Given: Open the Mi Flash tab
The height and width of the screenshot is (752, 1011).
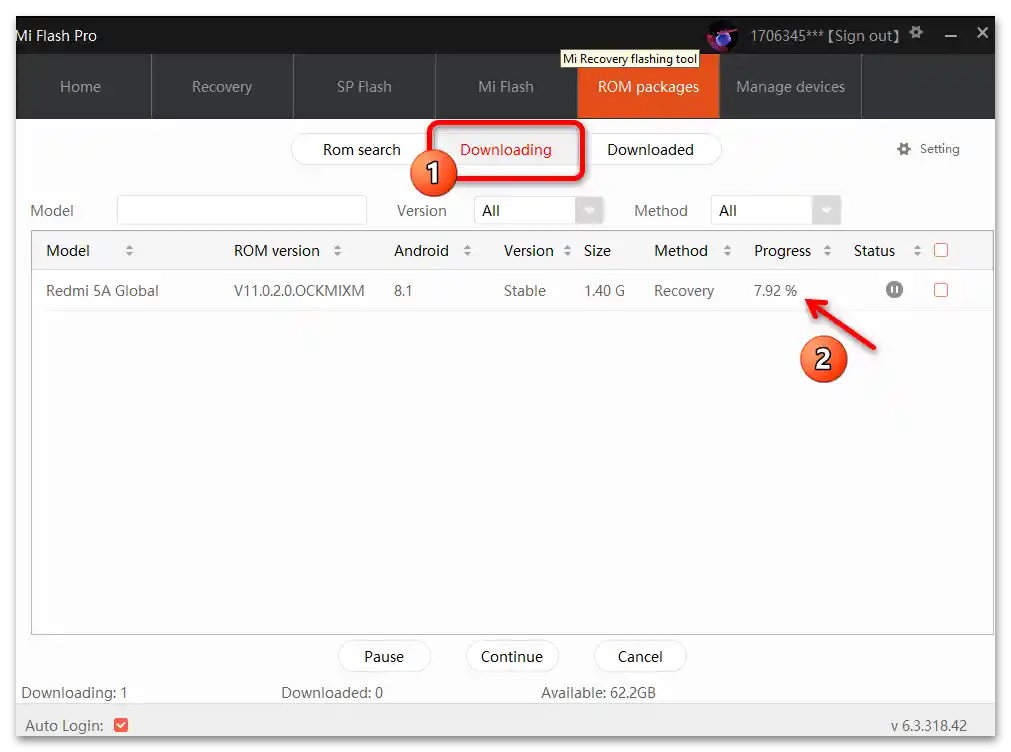Looking at the screenshot, I should [x=506, y=86].
